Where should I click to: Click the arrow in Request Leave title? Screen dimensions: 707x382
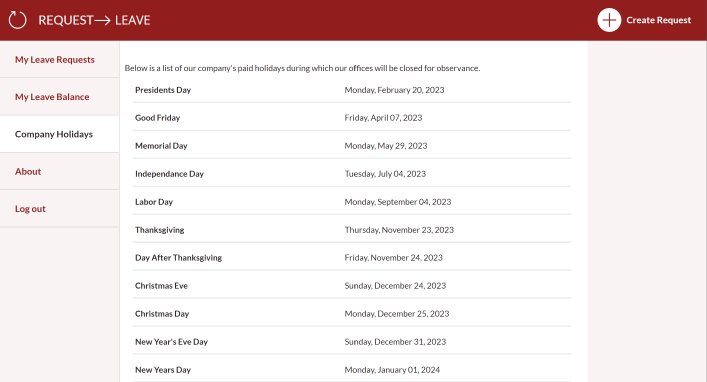[x=102, y=20]
